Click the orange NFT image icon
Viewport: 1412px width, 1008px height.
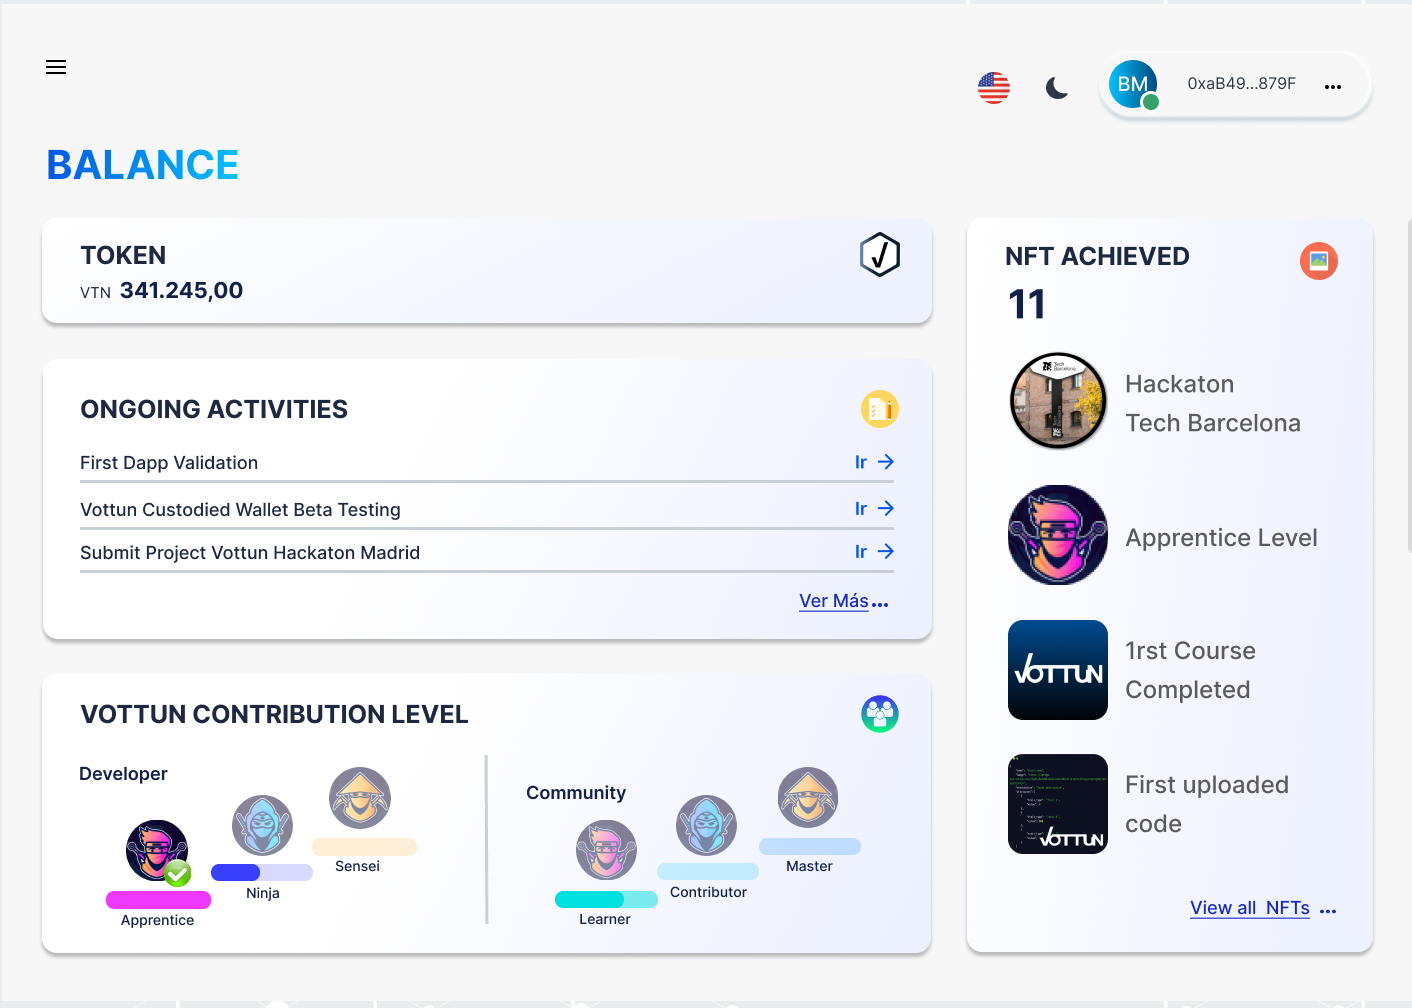tap(1318, 261)
